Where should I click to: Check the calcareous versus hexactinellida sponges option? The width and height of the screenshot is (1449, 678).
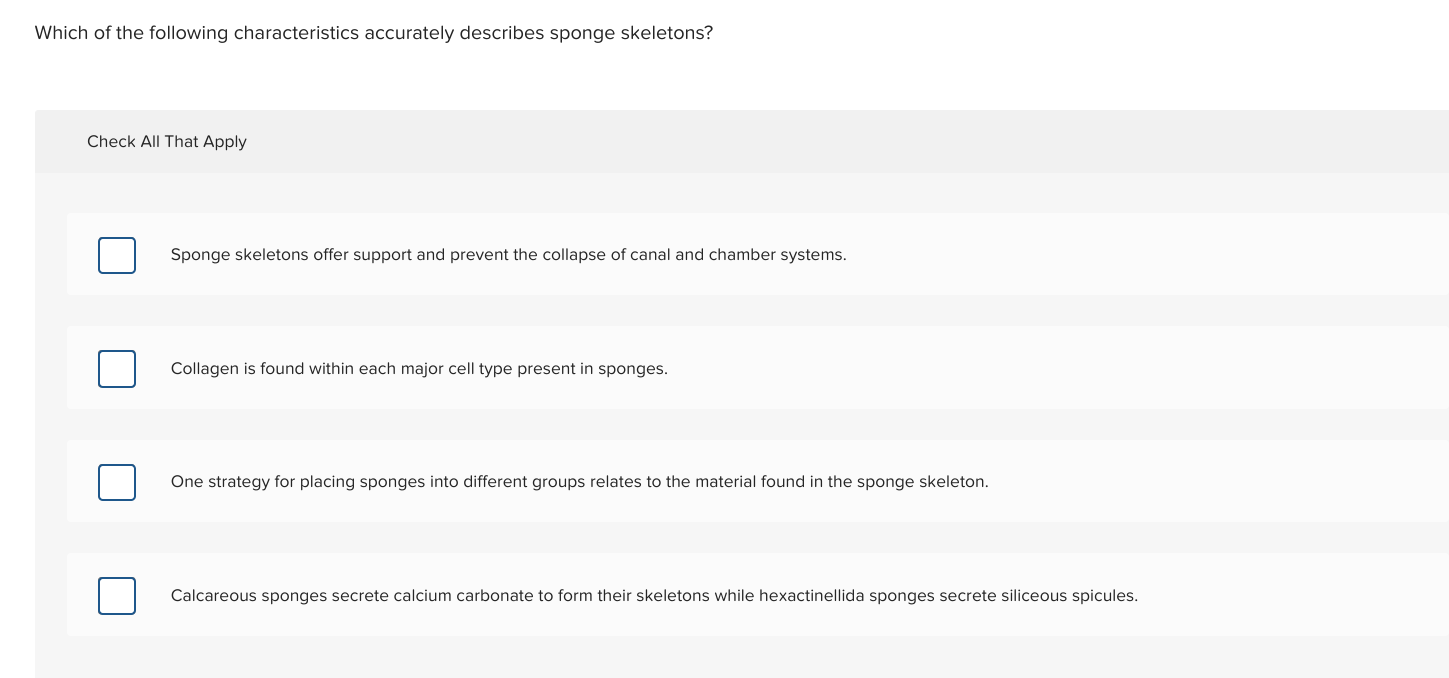coord(117,596)
